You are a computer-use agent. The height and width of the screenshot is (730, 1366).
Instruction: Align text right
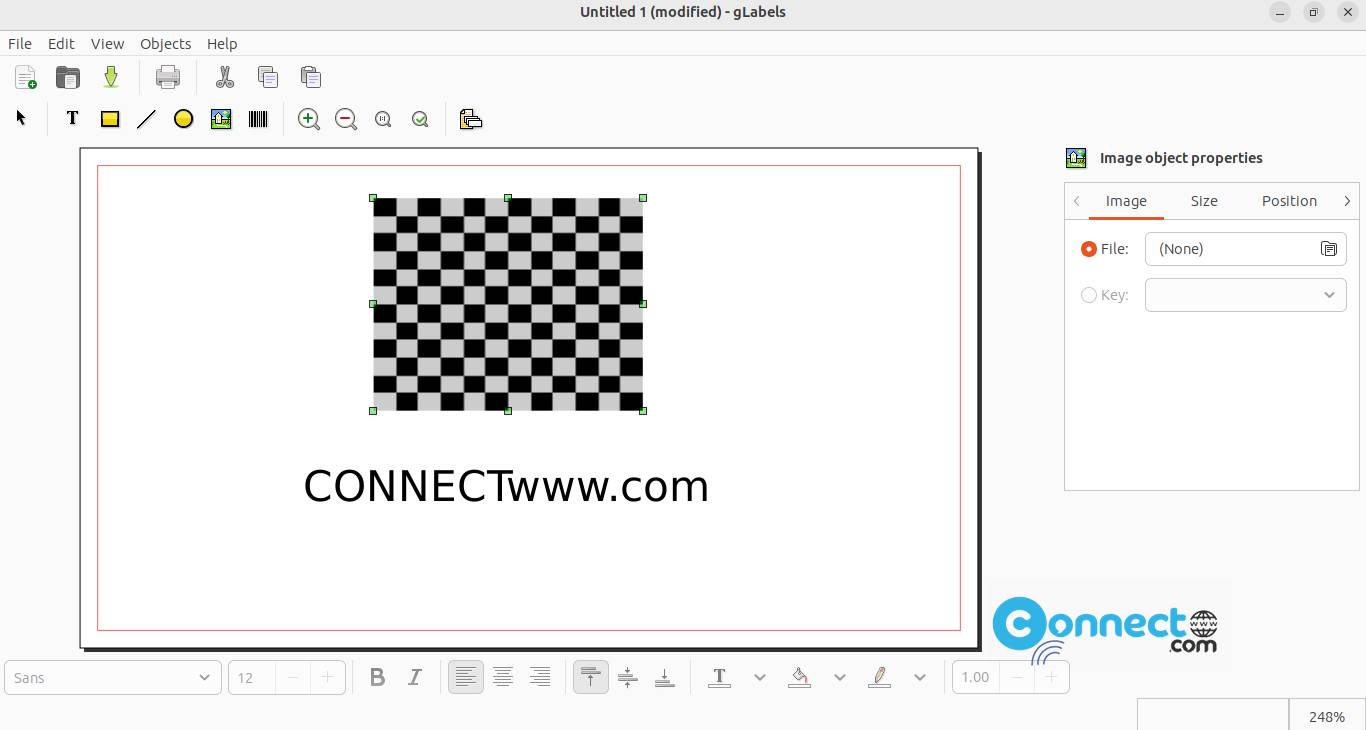click(540, 677)
